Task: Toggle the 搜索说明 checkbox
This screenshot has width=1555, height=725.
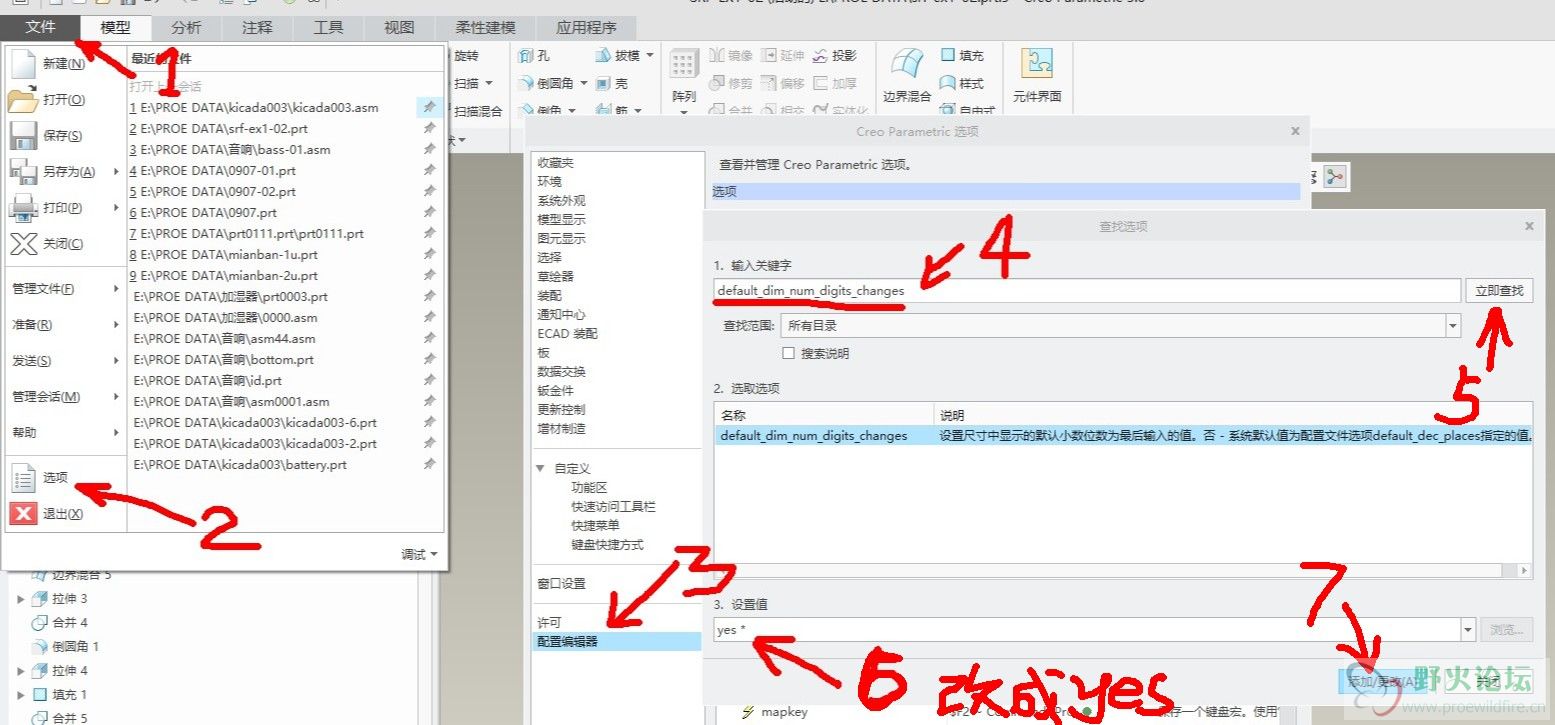Action: (x=789, y=353)
